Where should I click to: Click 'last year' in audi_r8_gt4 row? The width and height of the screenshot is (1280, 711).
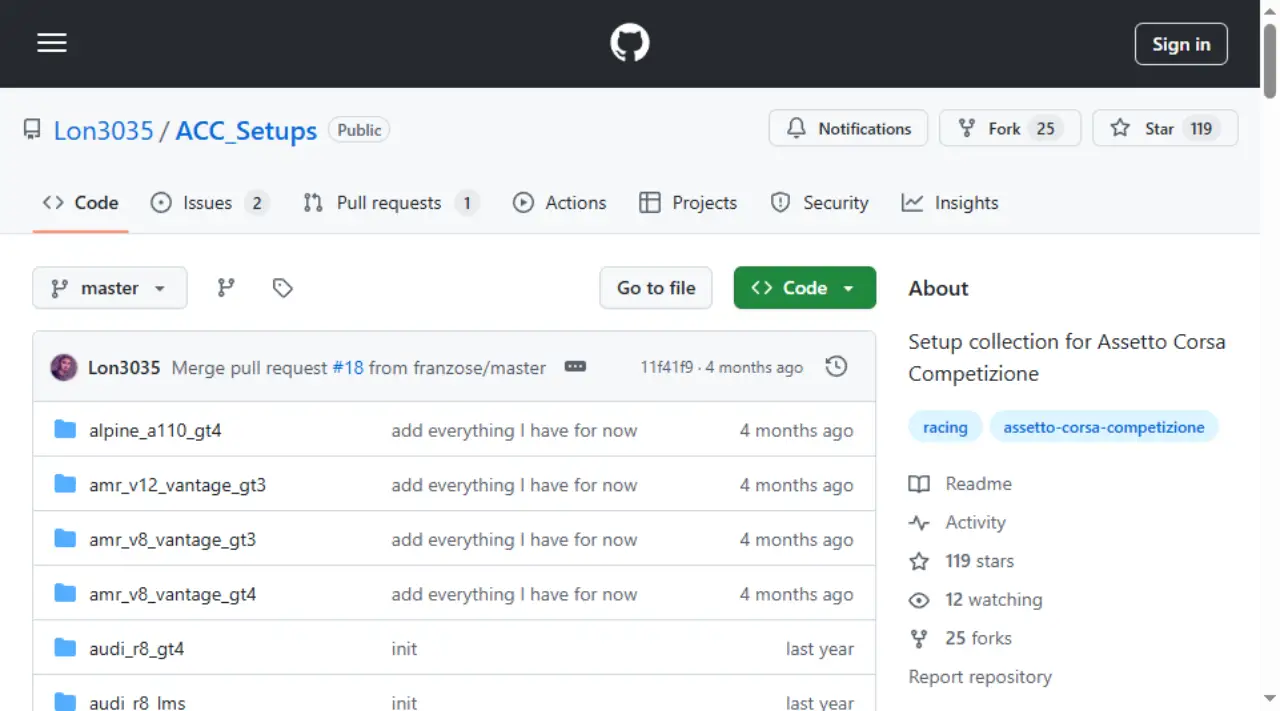click(820, 649)
